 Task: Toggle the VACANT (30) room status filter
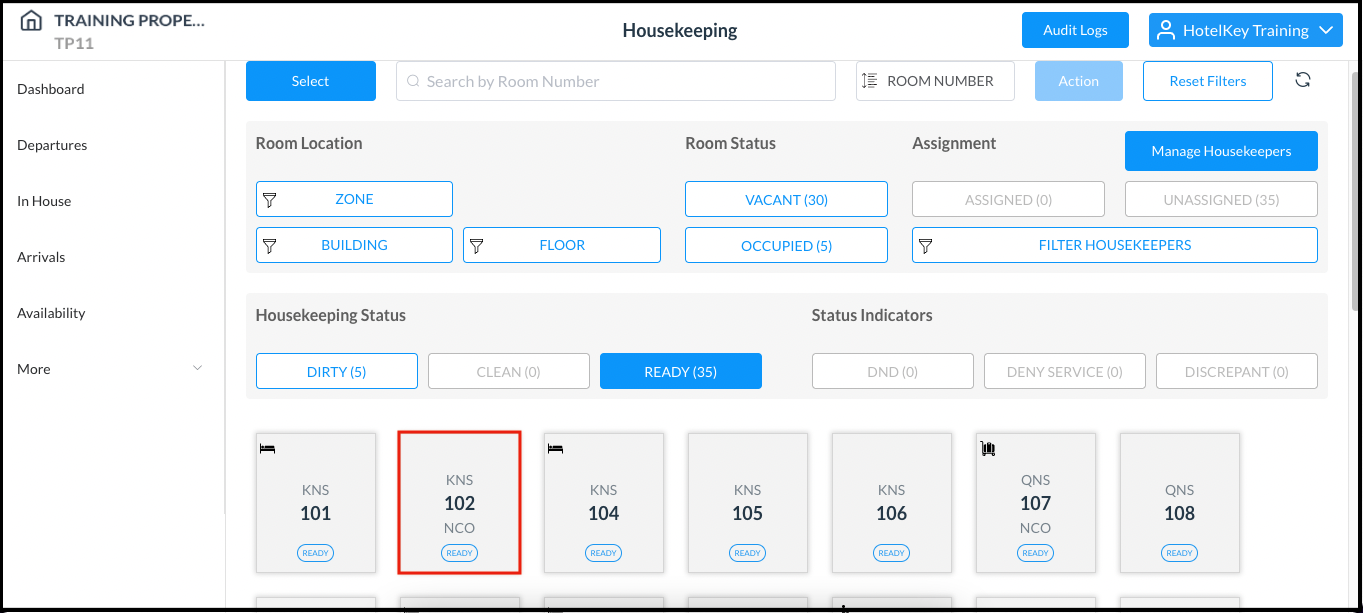pos(786,199)
